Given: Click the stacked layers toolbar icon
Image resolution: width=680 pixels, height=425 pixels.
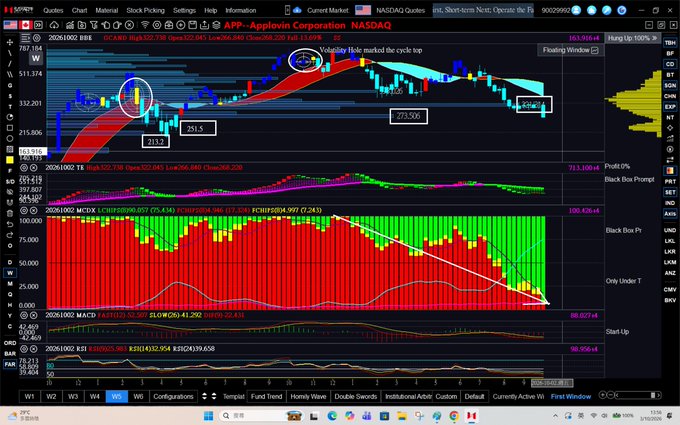Looking at the screenshot, I should pyautogui.click(x=216, y=25).
